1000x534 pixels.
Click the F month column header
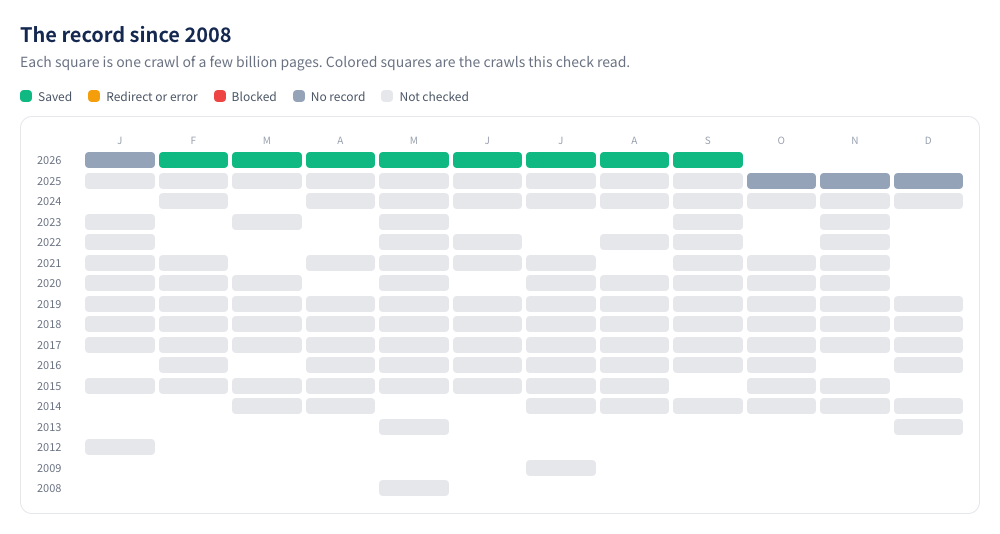tap(193, 140)
